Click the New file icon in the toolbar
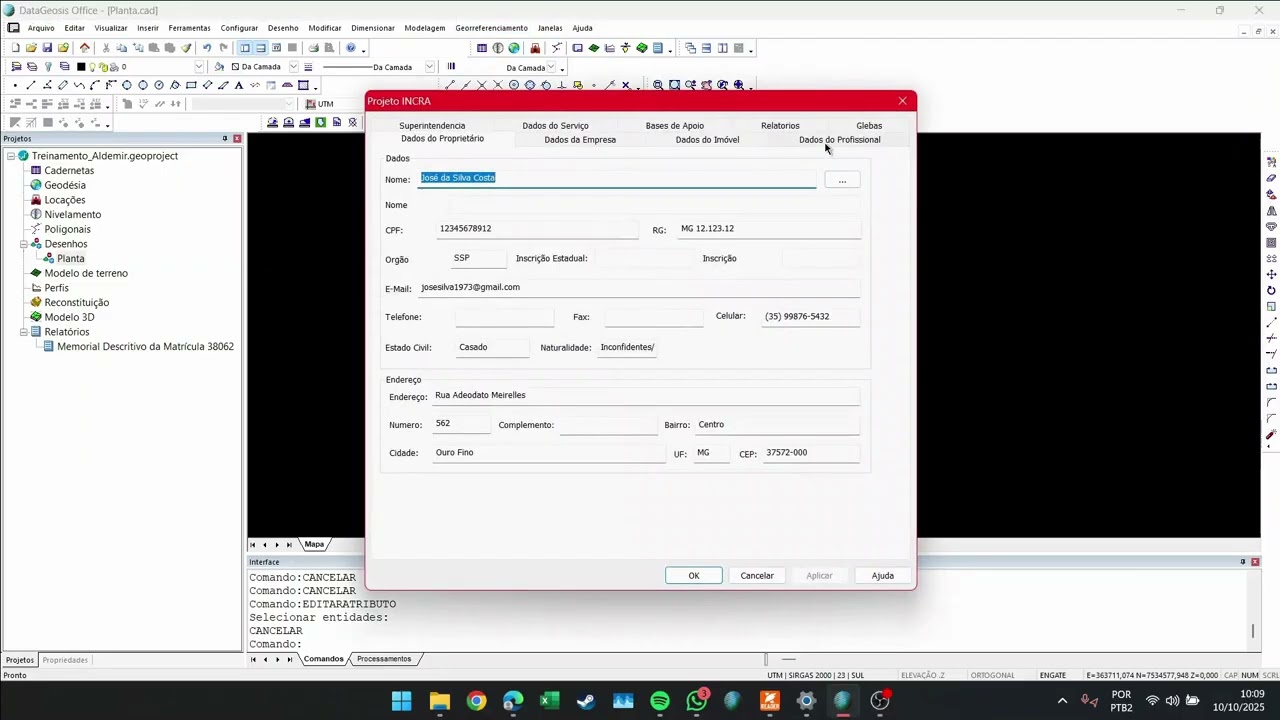This screenshot has height=720, width=1280. click(15, 48)
